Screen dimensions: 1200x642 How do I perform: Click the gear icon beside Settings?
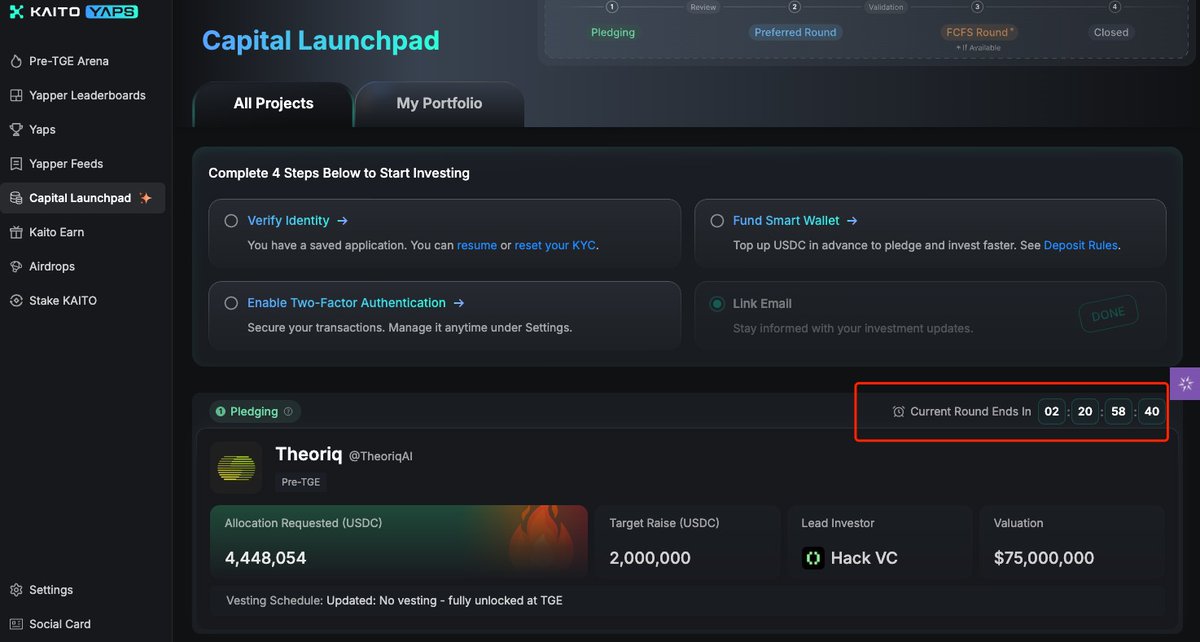click(x=15, y=590)
